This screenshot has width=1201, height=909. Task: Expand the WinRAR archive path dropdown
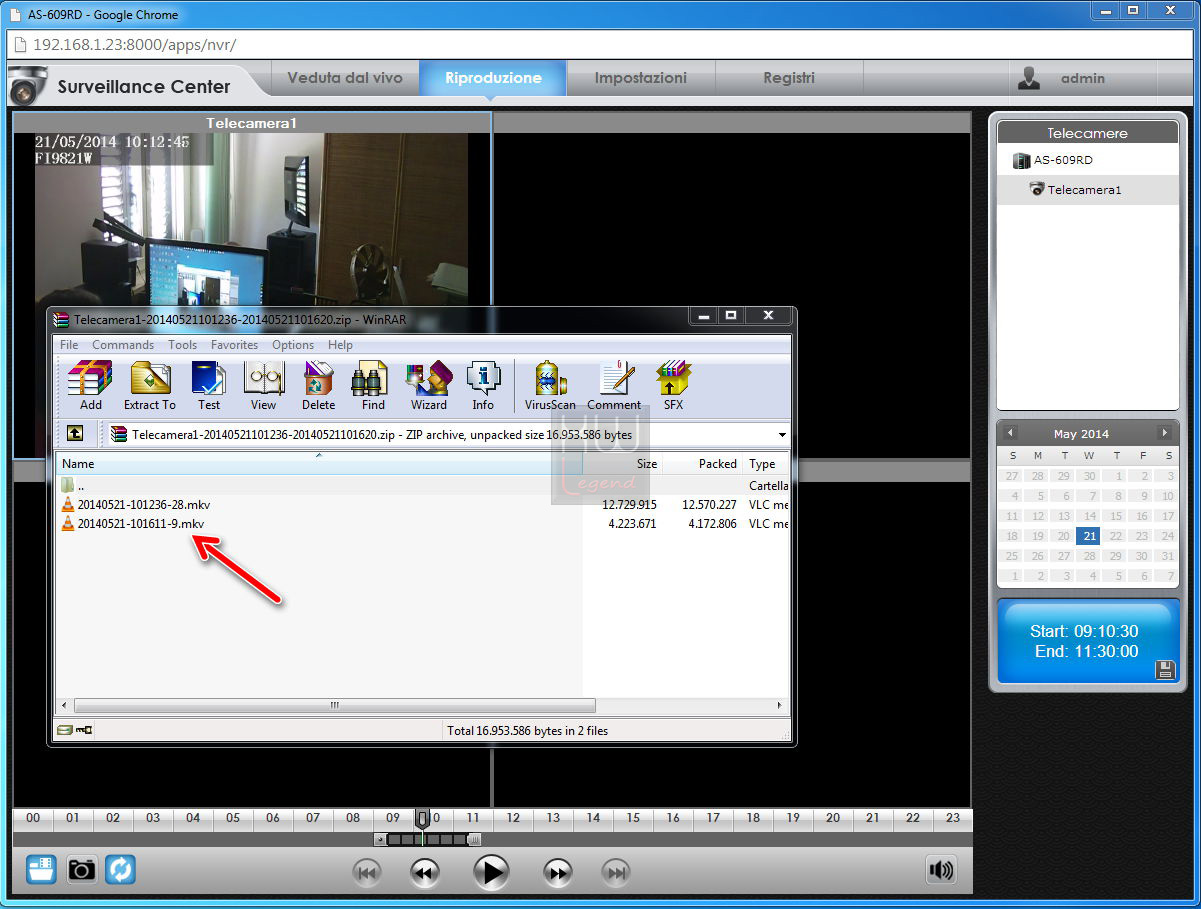click(x=781, y=435)
